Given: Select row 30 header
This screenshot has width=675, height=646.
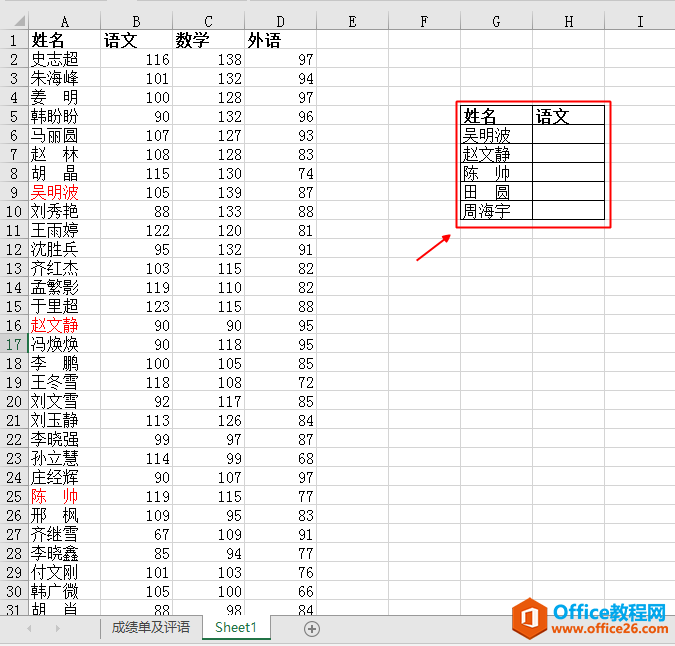Looking at the screenshot, I should tap(14, 591).
